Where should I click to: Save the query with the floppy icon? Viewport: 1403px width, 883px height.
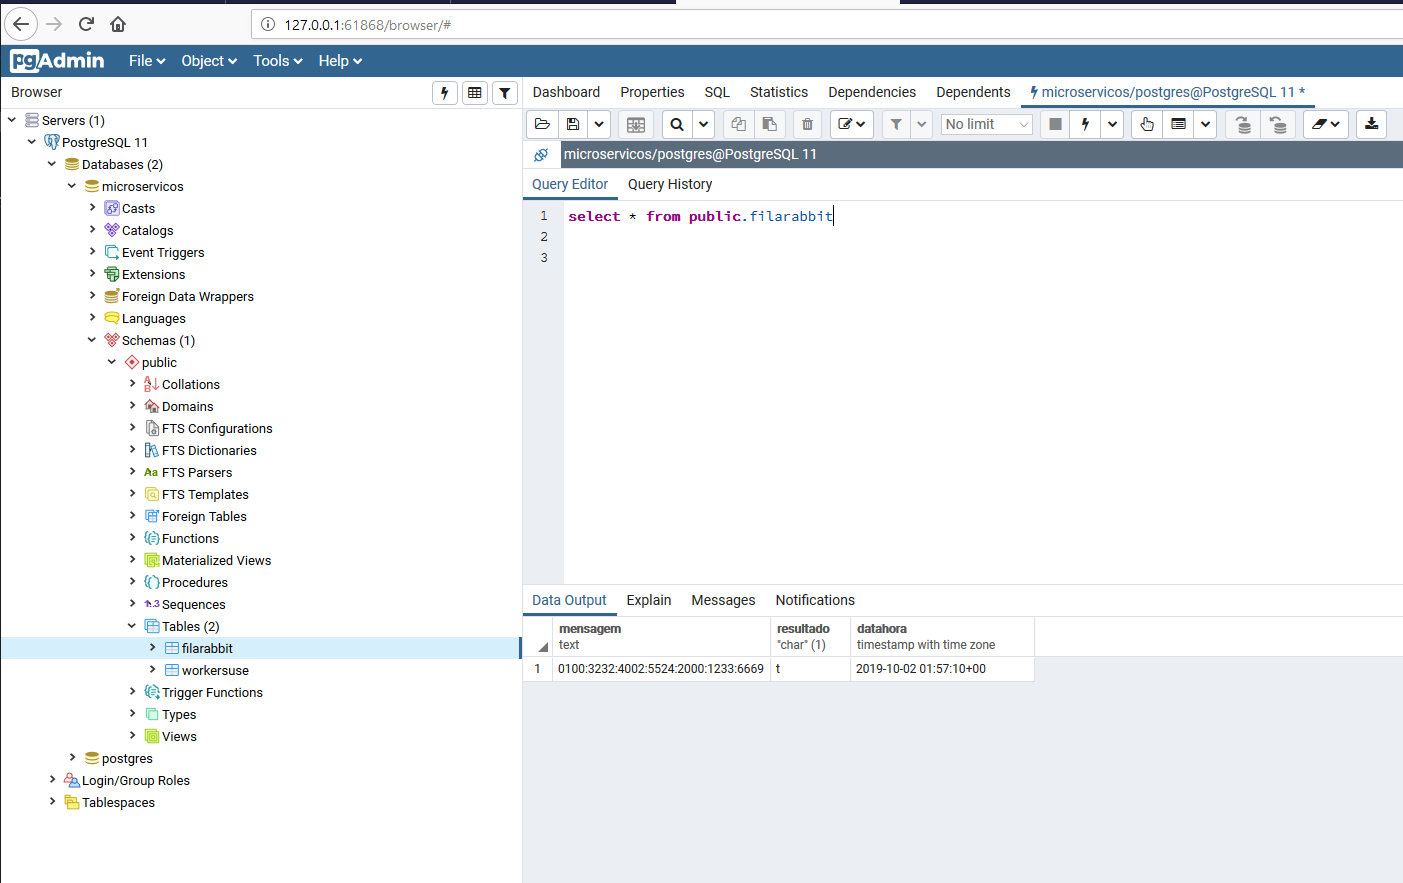click(x=573, y=124)
